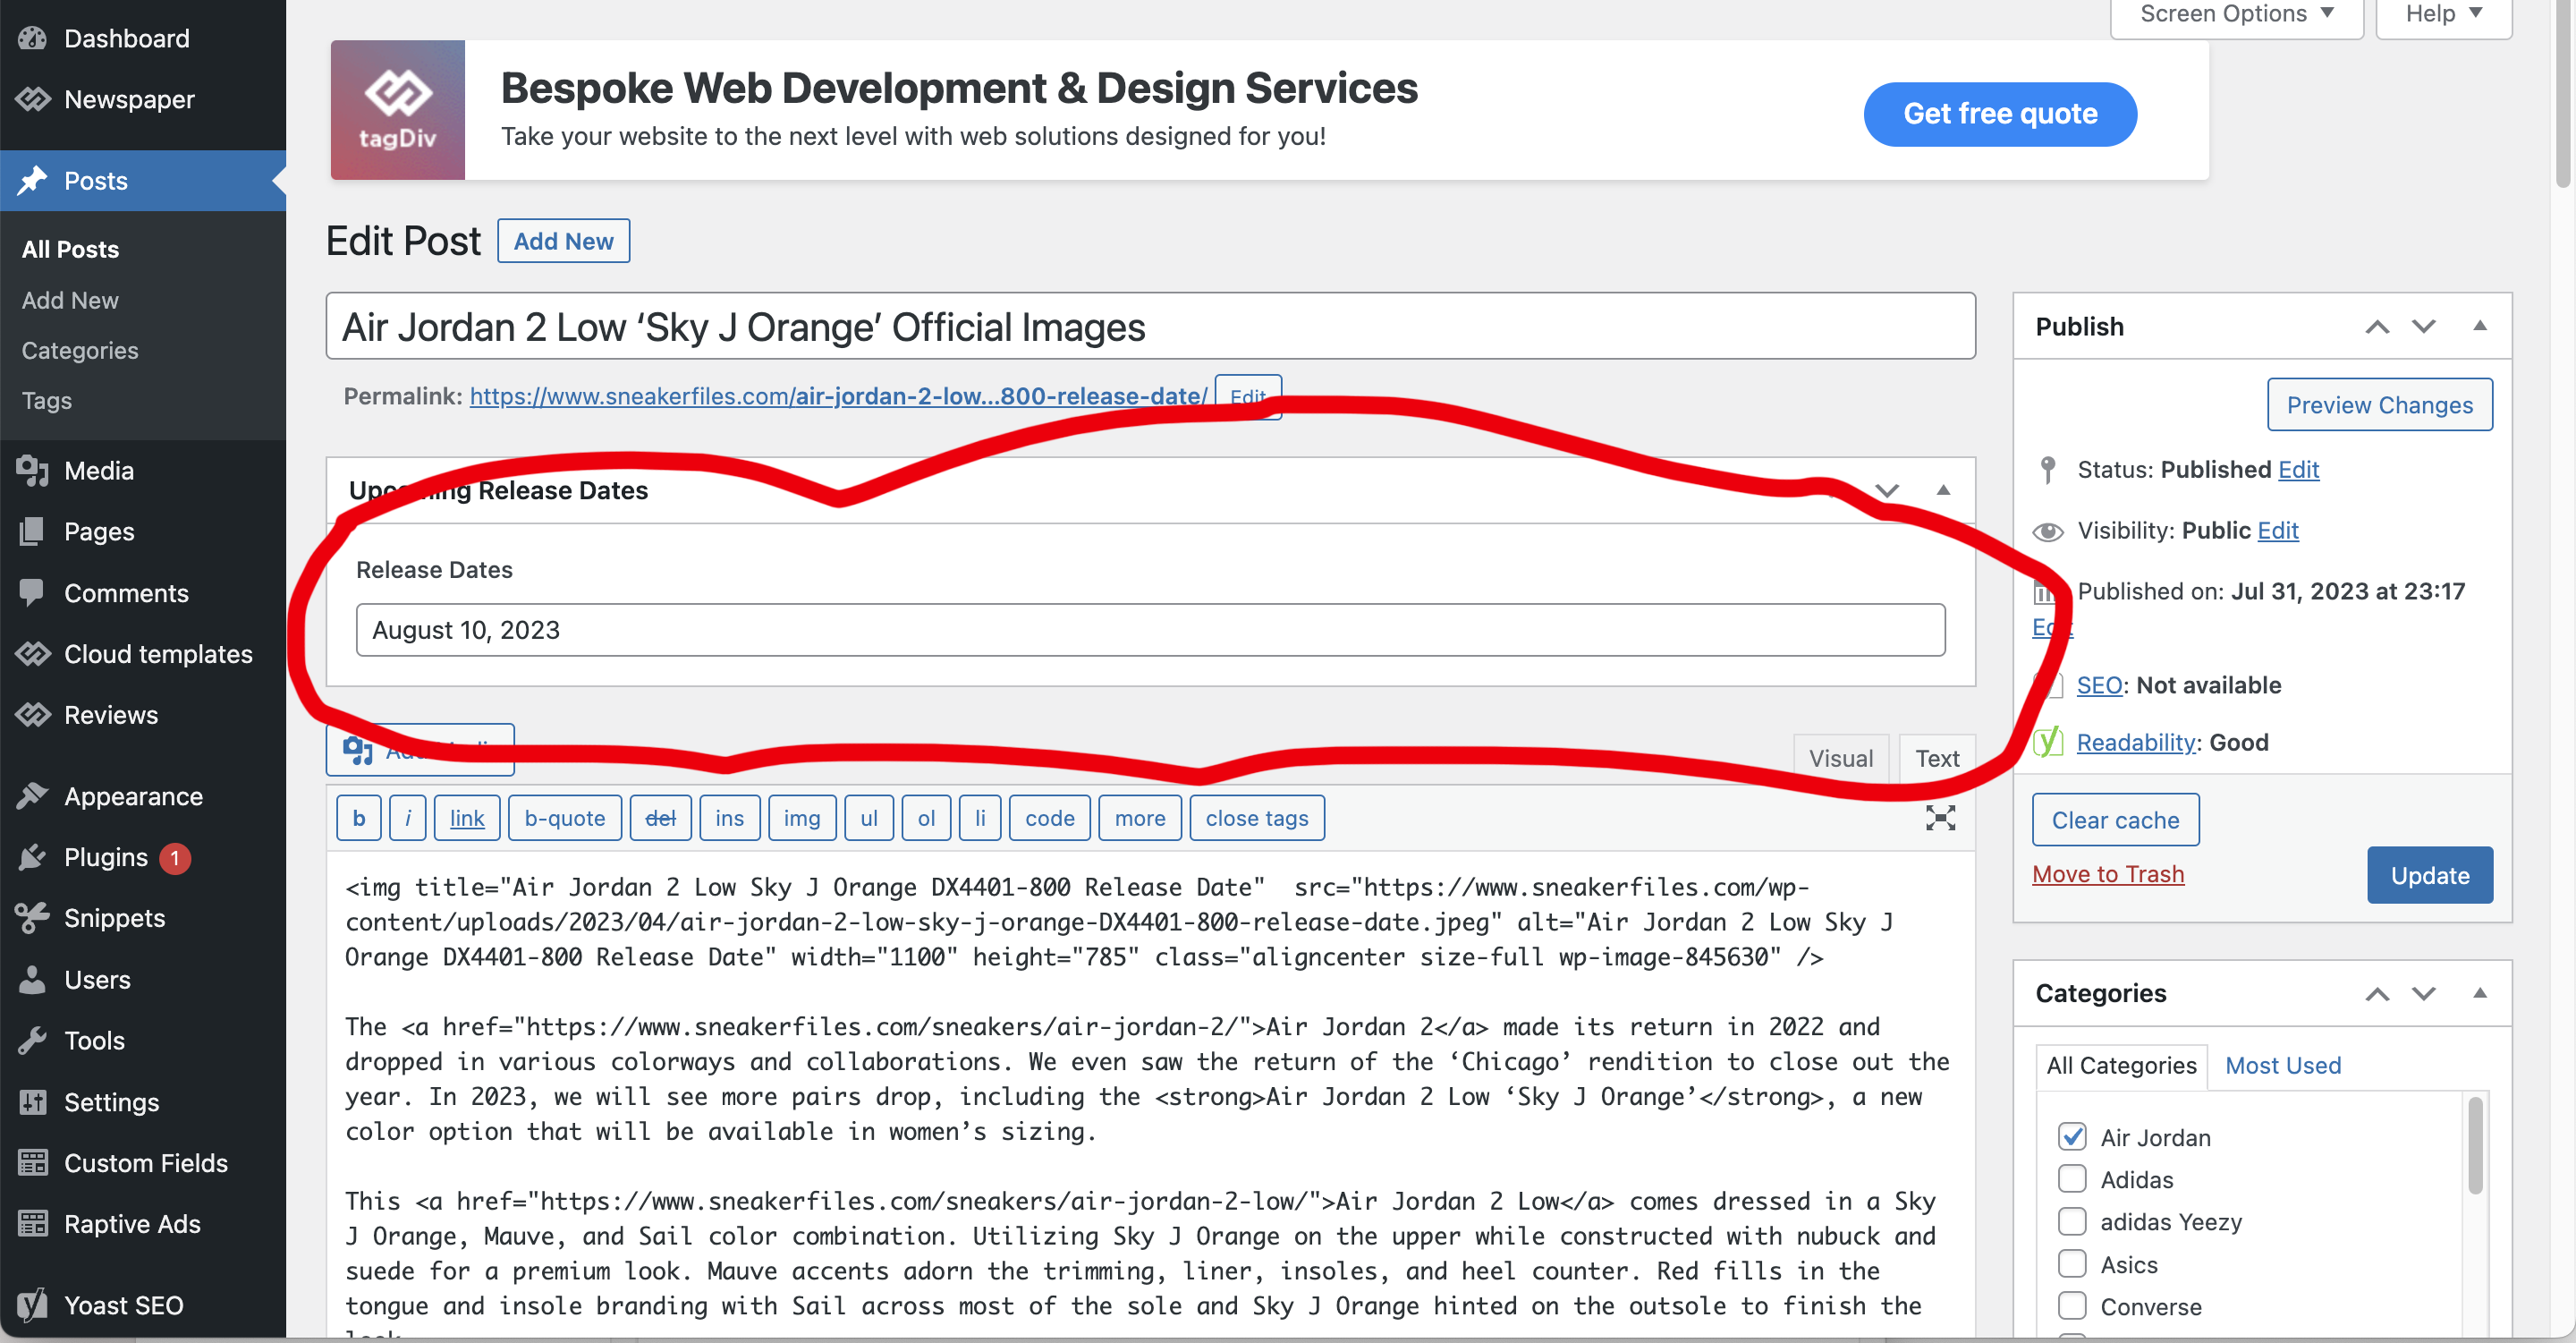Click the Appearance paintbrush icon

point(33,796)
